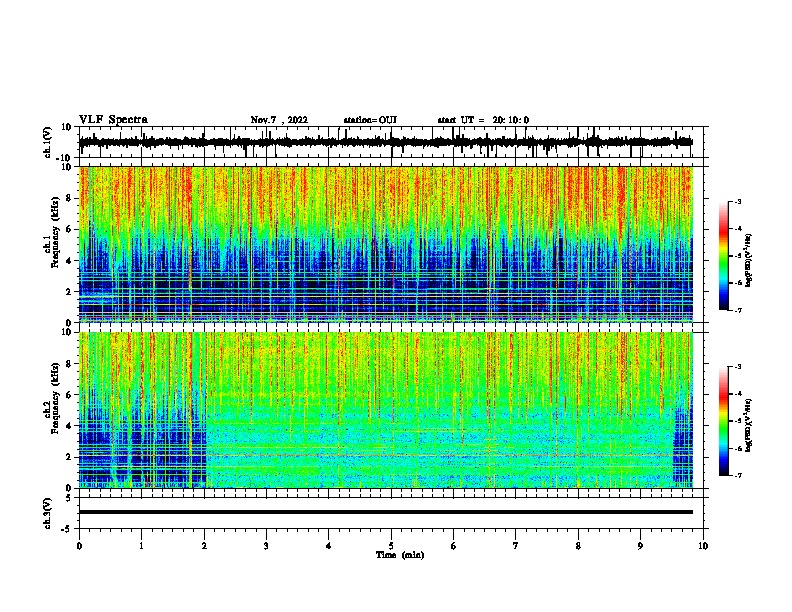This screenshot has width=792, height=612.
Task: Select the "start UT = 20:10:0" text
Action: coord(483,120)
